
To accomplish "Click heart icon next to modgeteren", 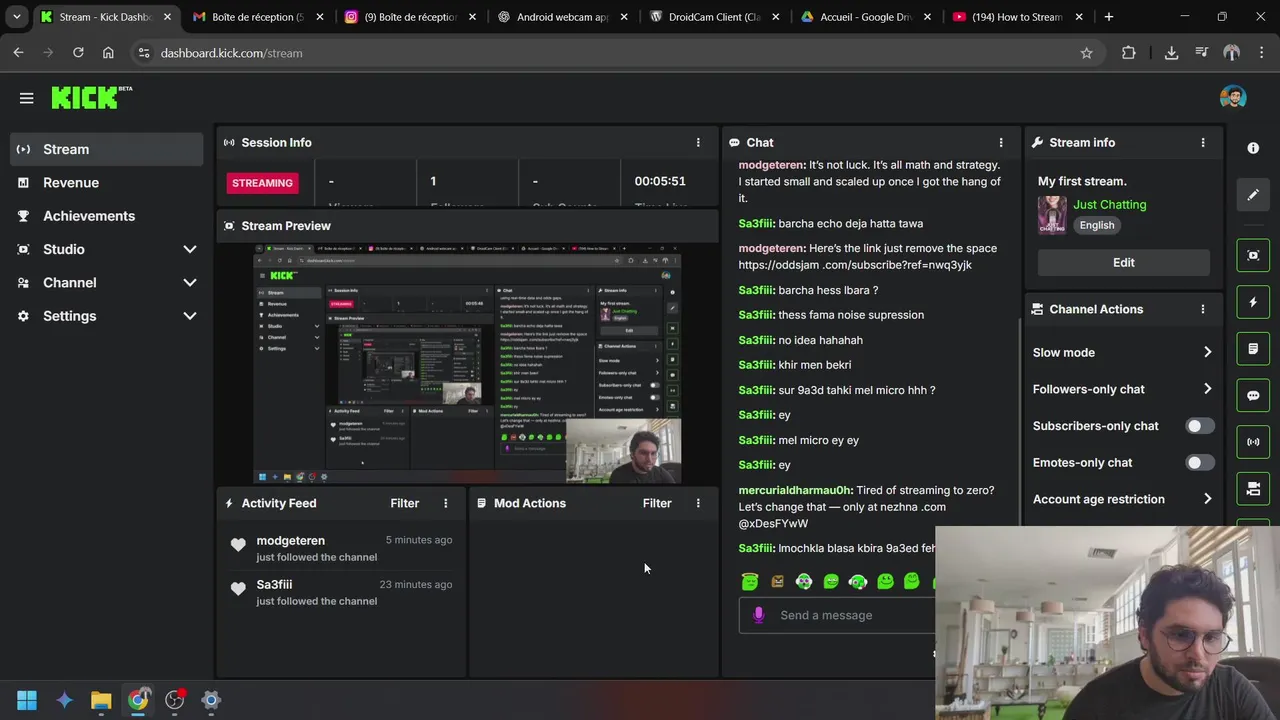I will pyautogui.click(x=238, y=545).
